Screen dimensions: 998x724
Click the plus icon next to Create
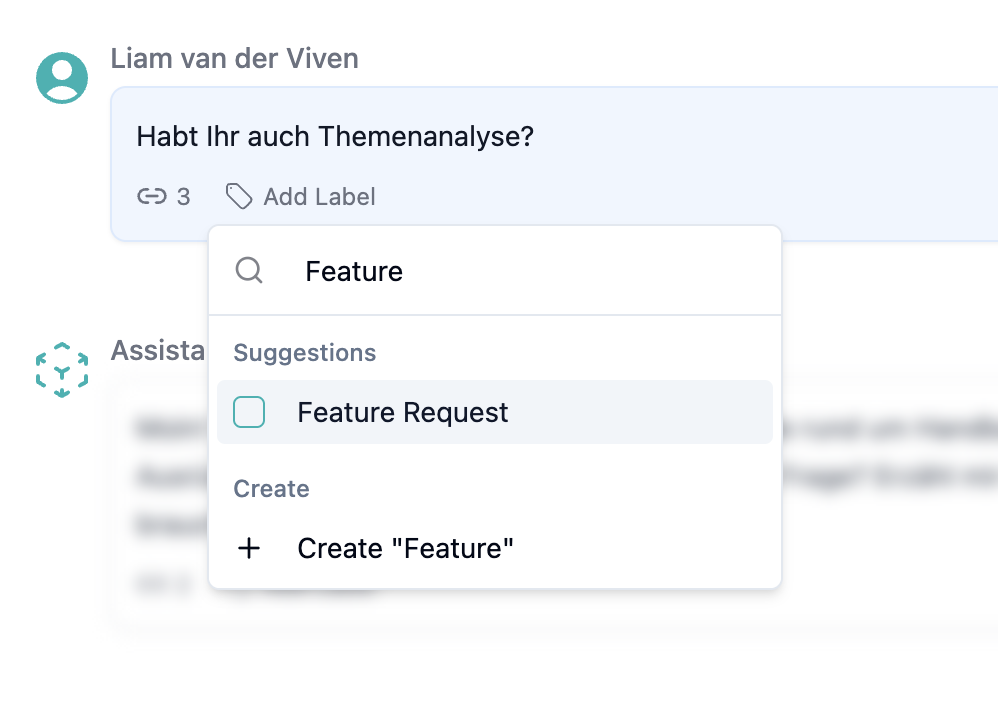[248, 548]
